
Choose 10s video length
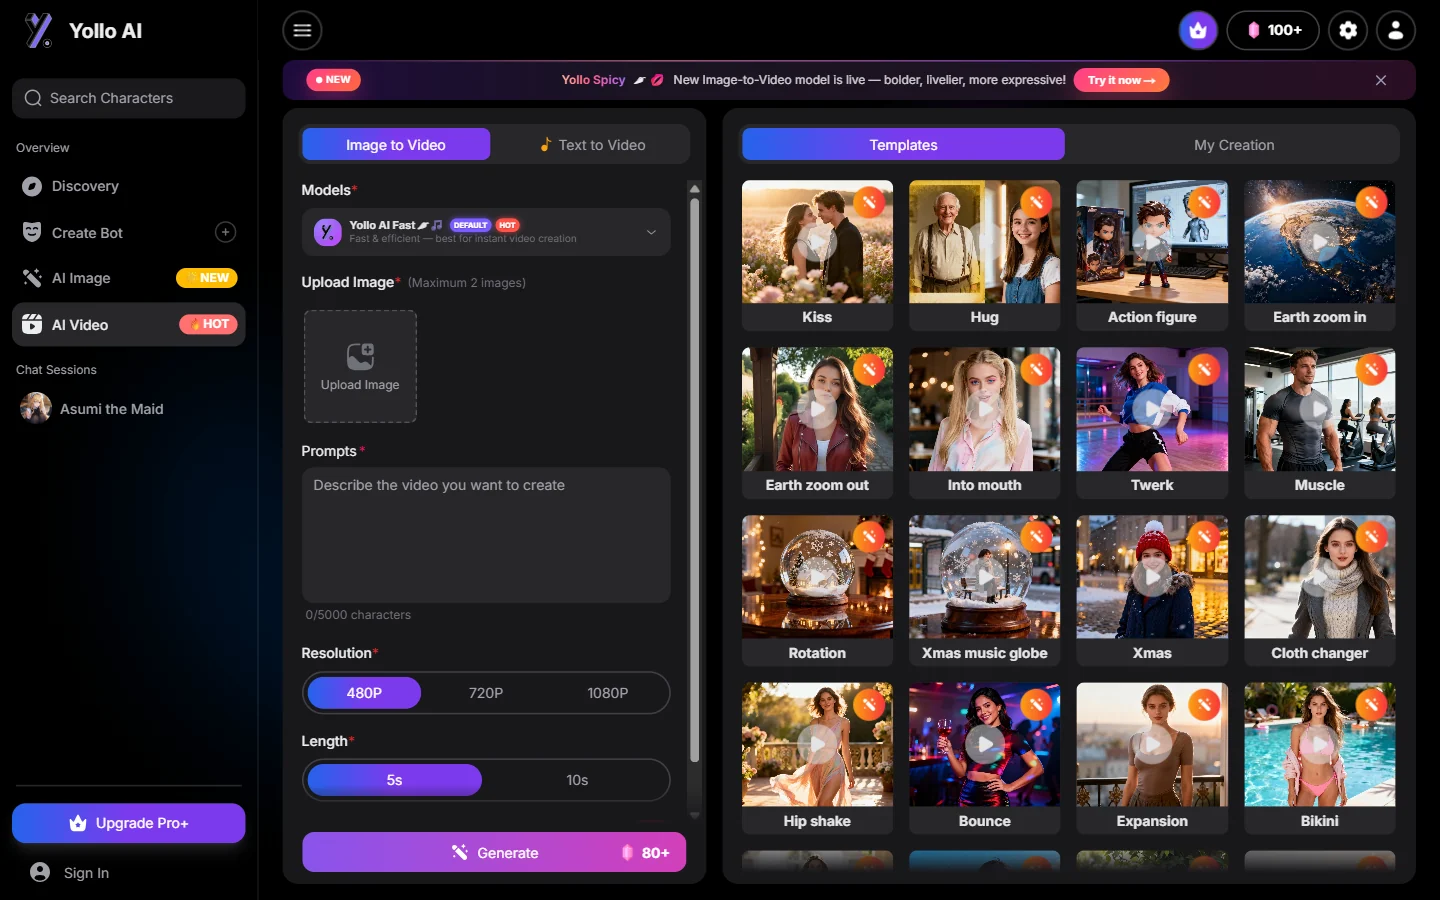[577, 780]
